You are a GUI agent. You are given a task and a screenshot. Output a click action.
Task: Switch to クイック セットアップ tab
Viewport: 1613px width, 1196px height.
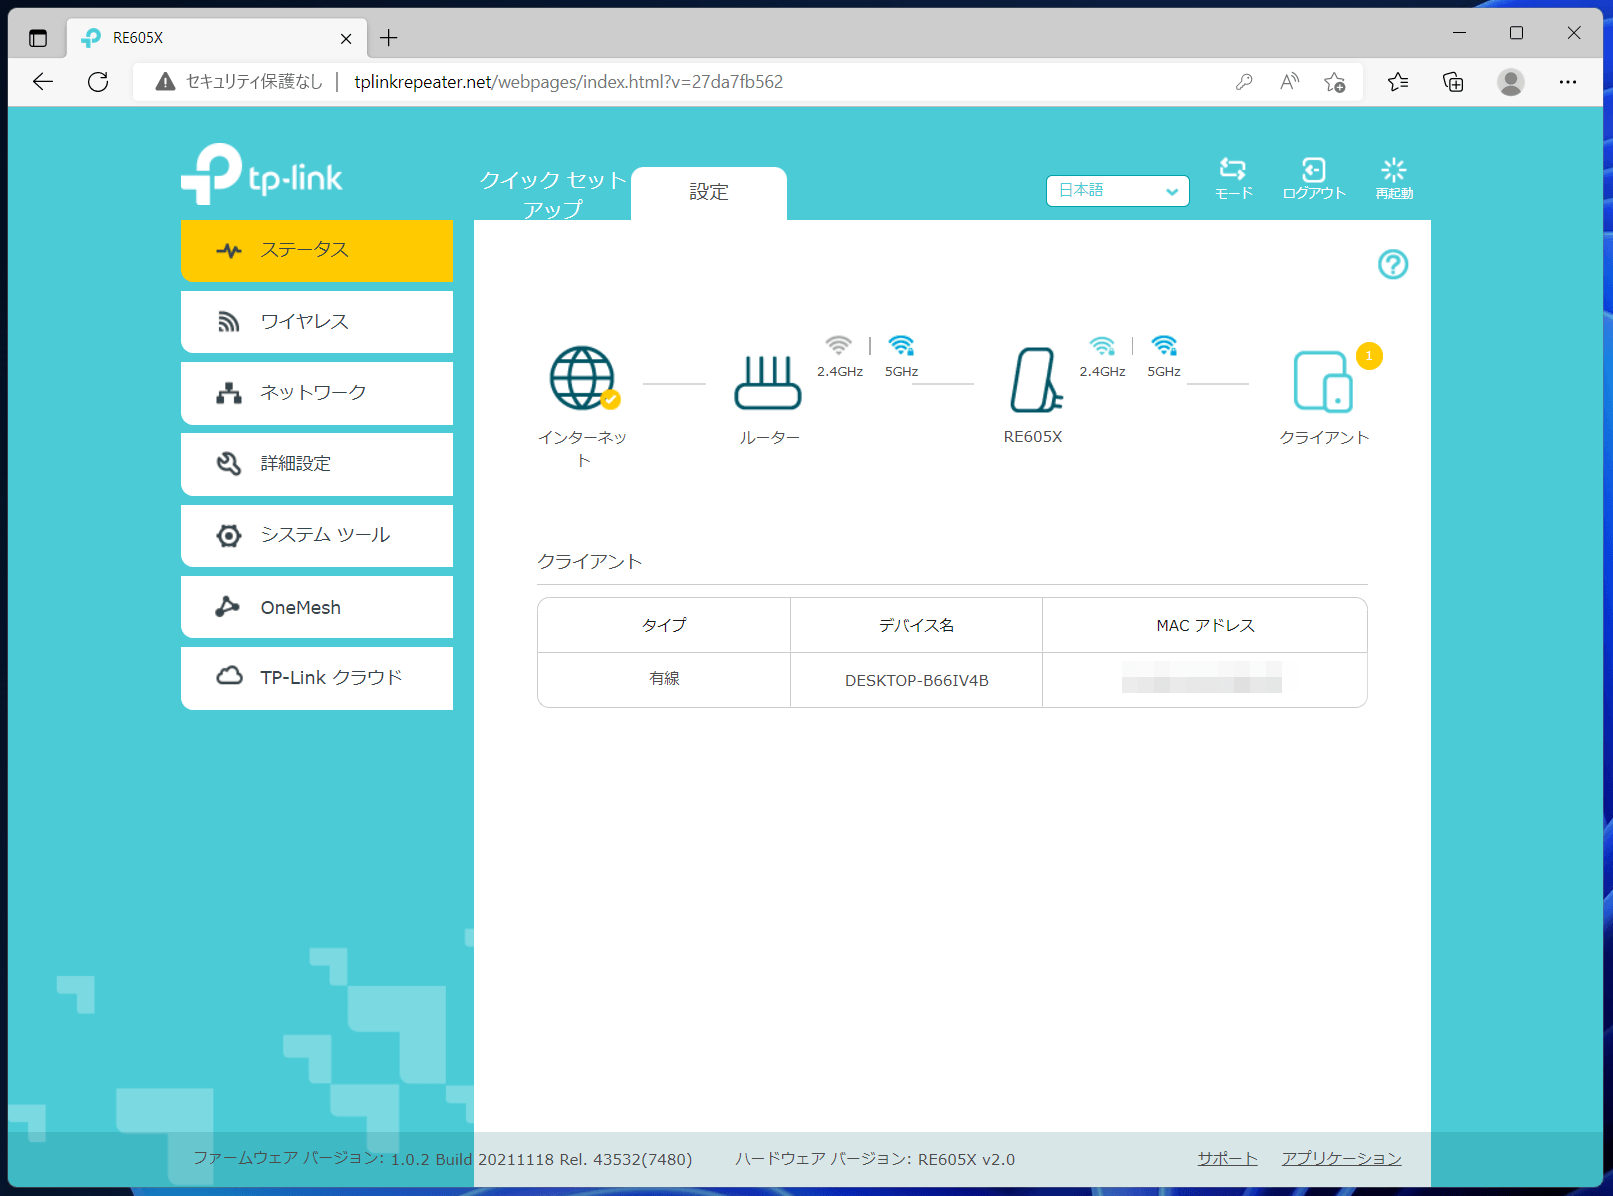(x=552, y=194)
